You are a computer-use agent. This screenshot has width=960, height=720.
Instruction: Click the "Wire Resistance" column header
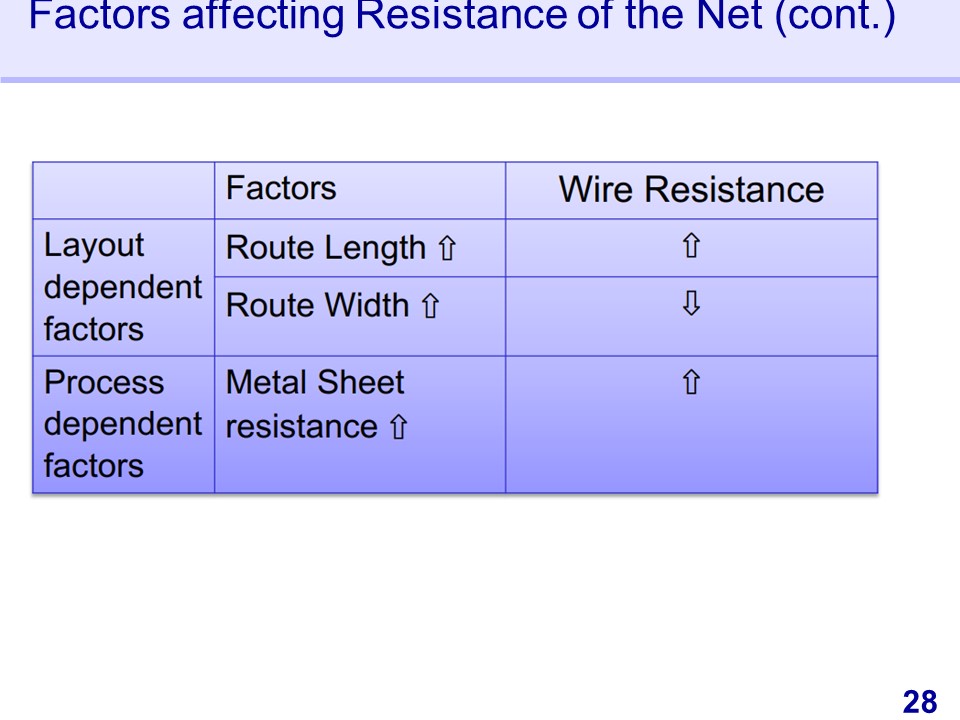691,190
